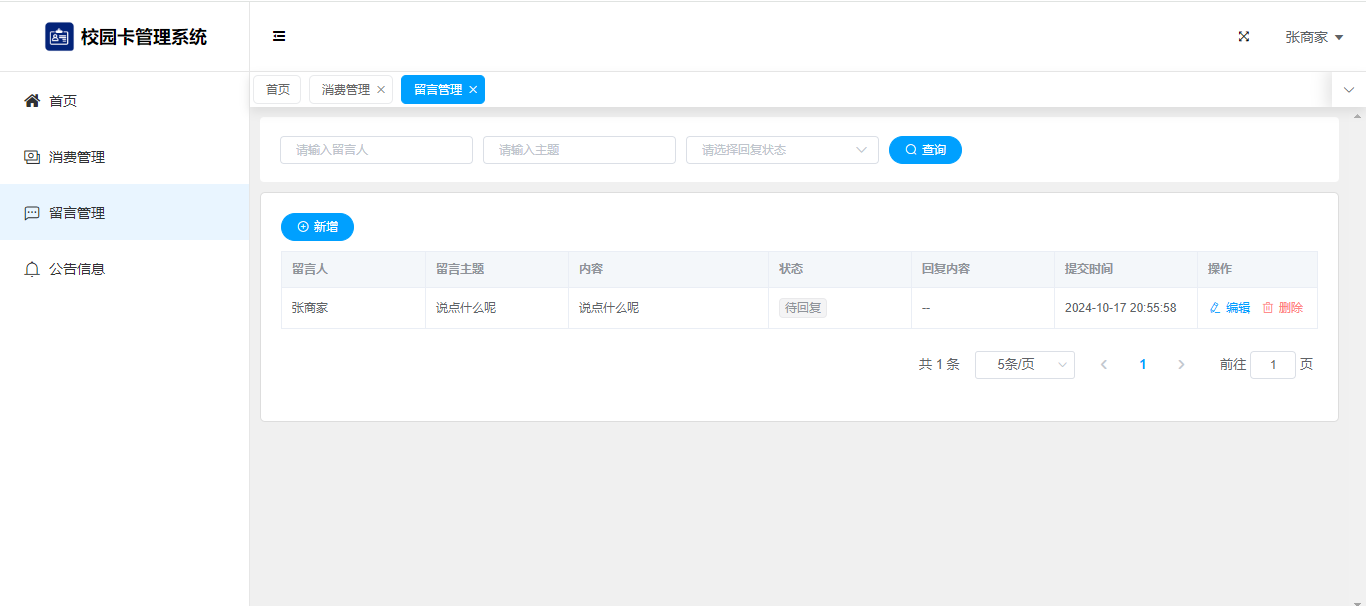This screenshot has height=606, width=1366.
Task: Open 首页 from the sidebar menu
Action: coord(63,101)
